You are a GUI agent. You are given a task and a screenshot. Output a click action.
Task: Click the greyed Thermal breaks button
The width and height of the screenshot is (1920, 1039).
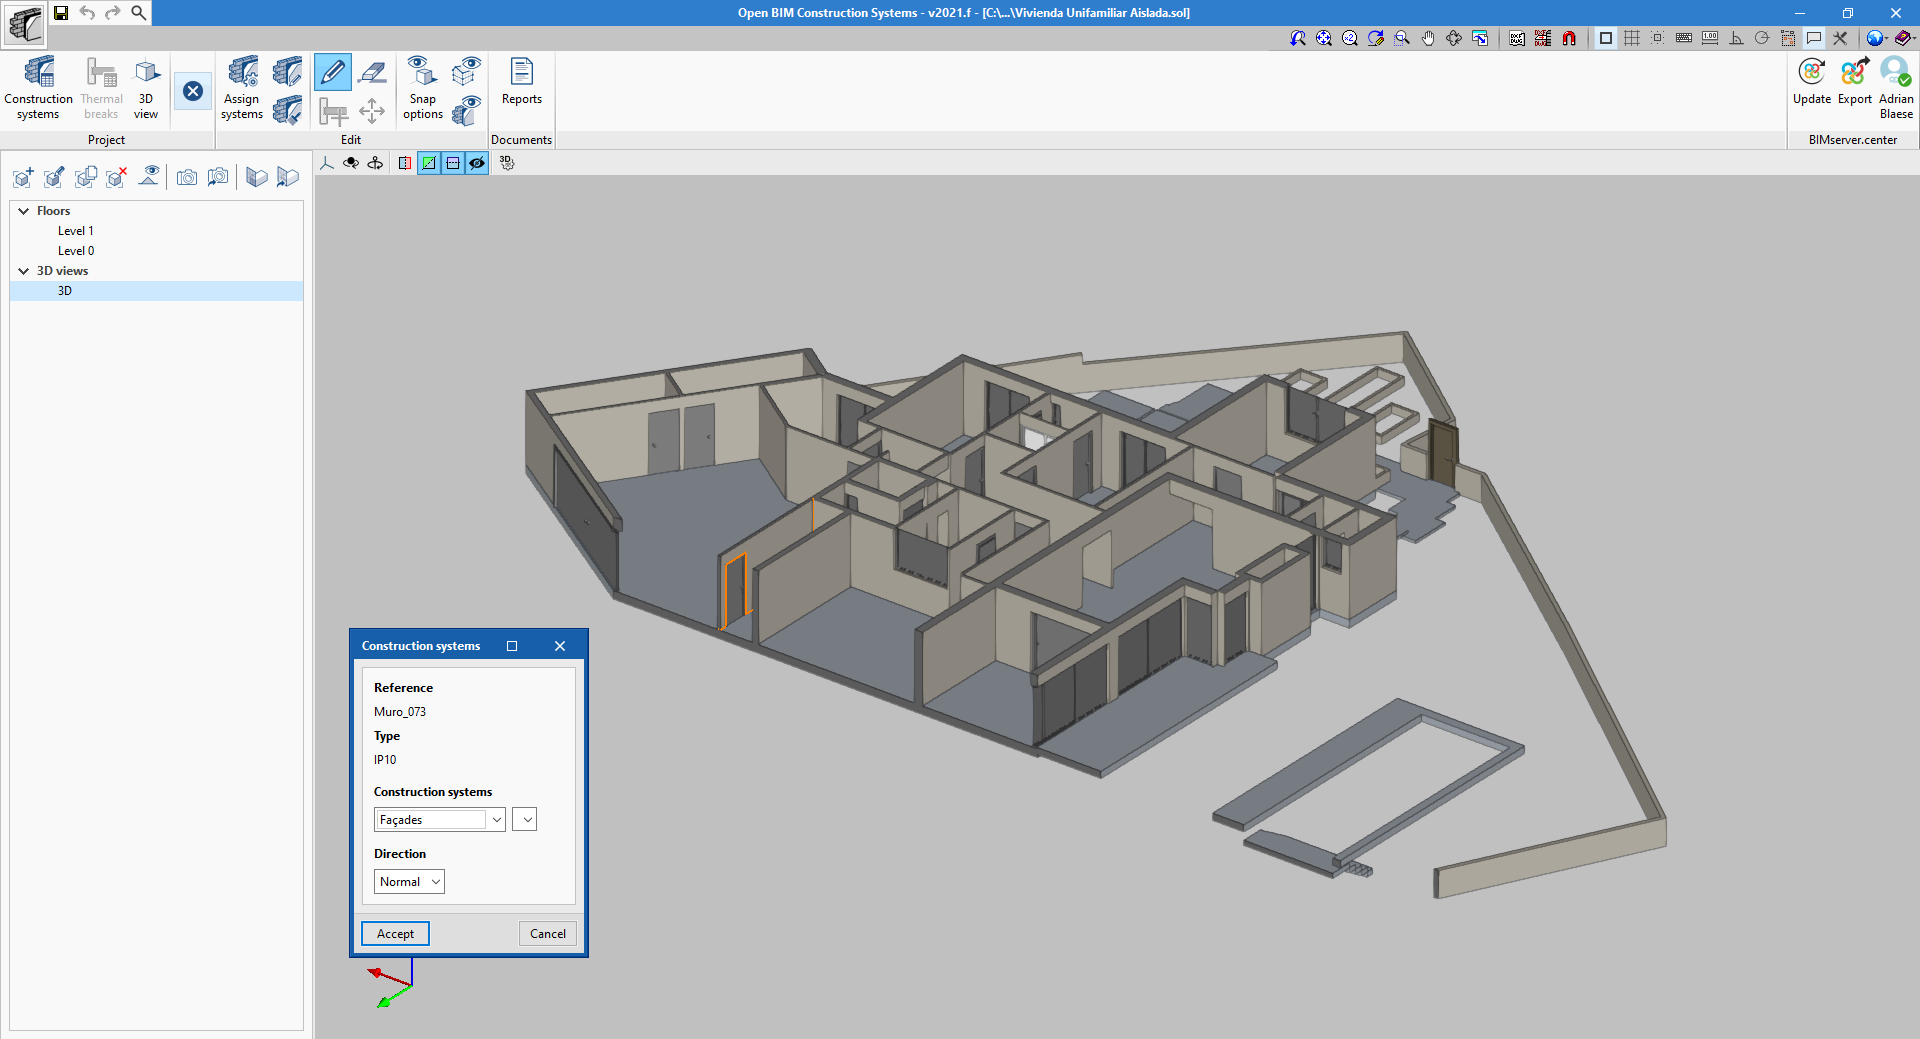102,88
